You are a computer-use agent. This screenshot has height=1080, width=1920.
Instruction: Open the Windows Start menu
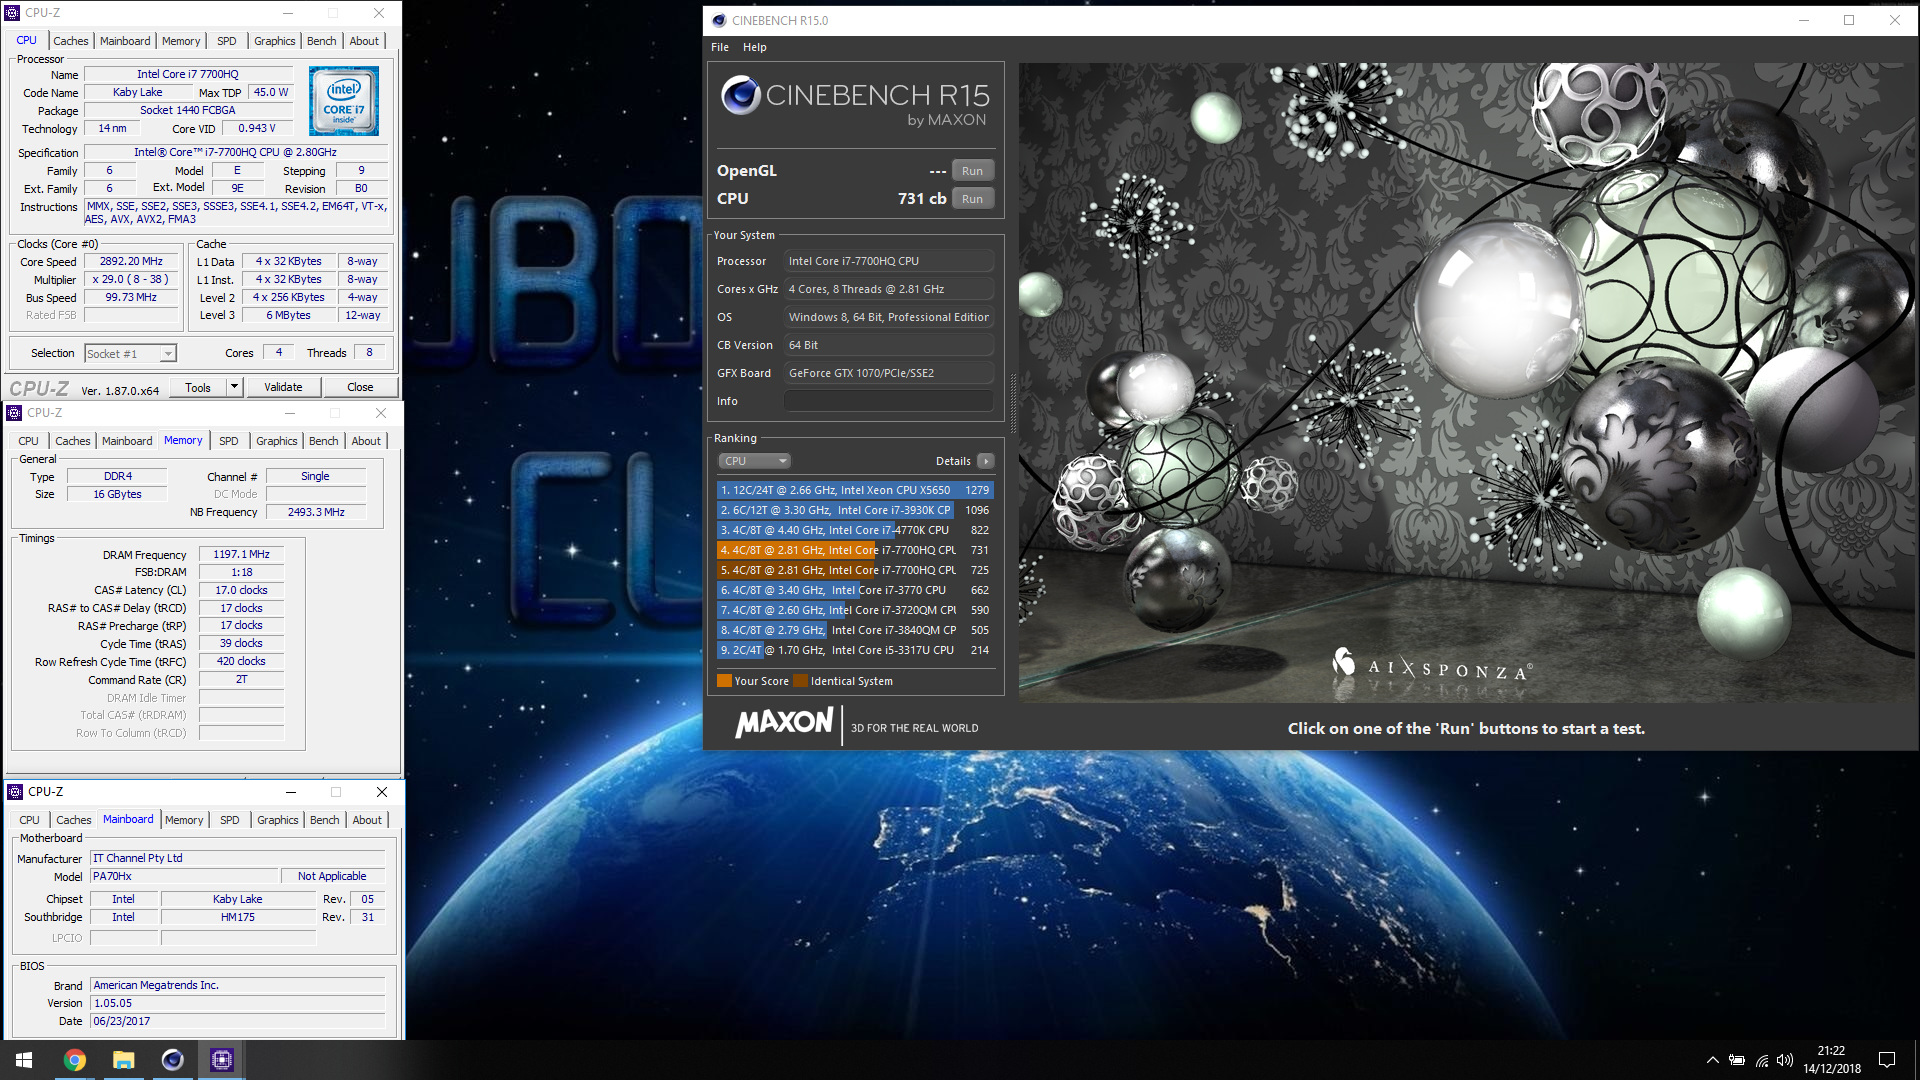point(24,1060)
